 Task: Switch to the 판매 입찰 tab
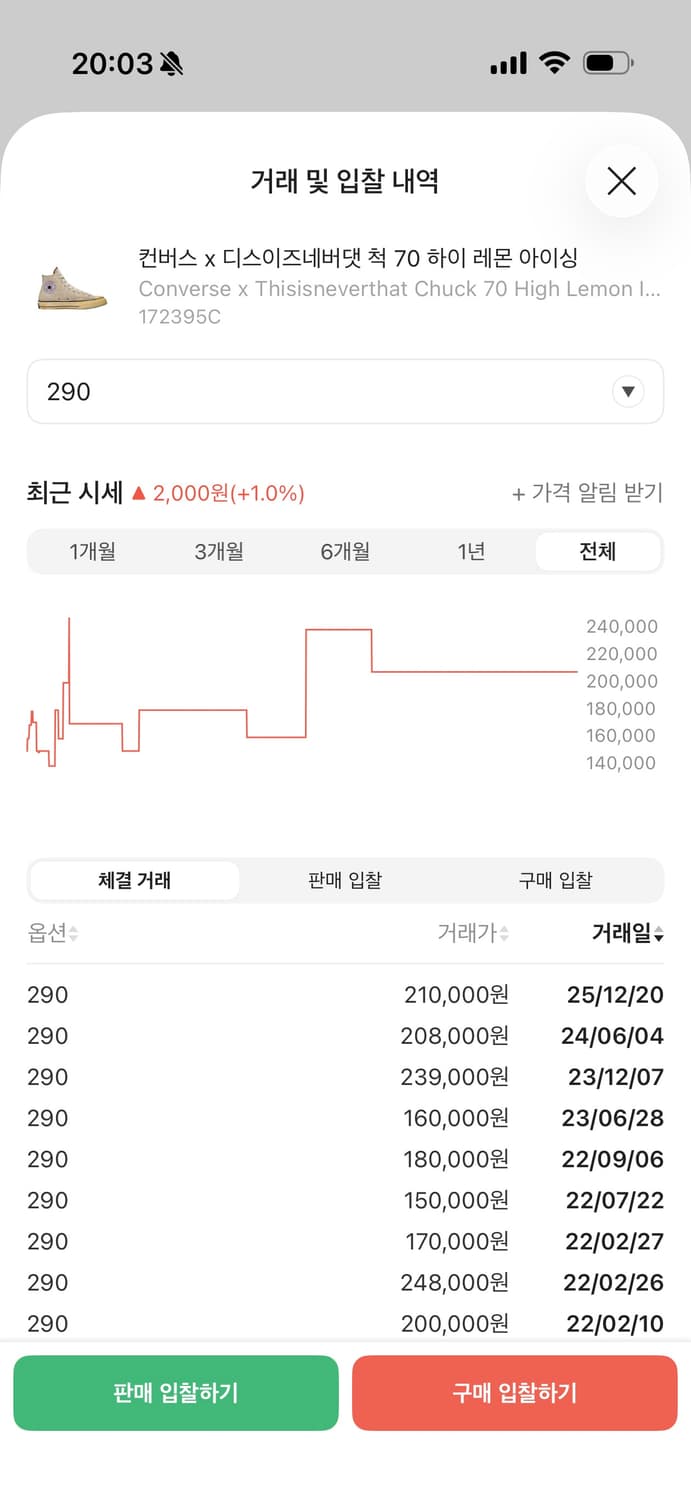[x=344, y=880]
